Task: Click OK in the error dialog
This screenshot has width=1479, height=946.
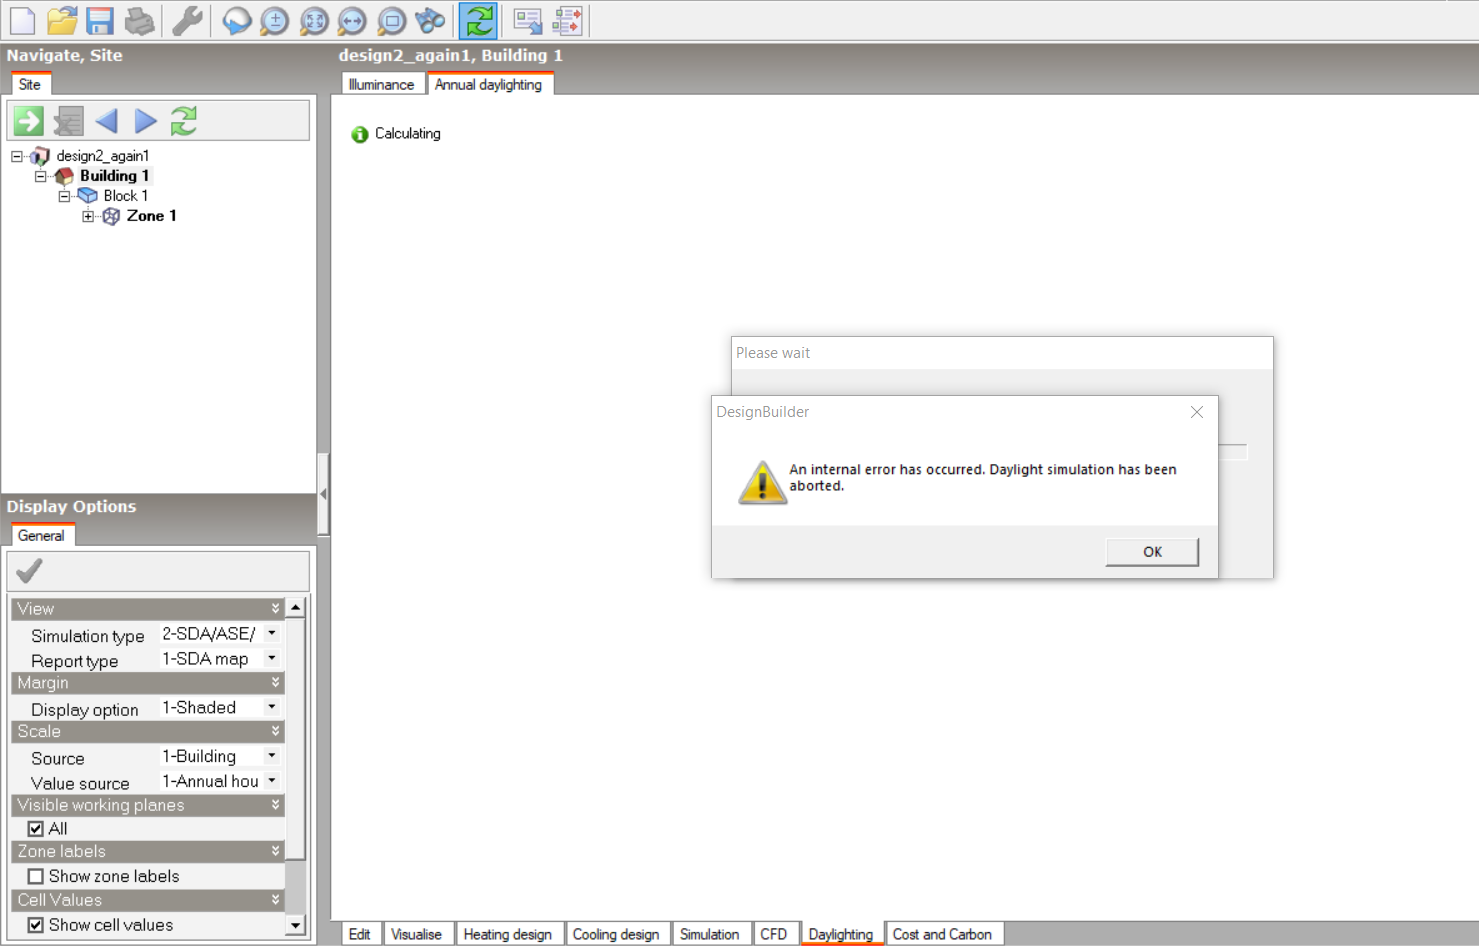Action: point(1152,552)
